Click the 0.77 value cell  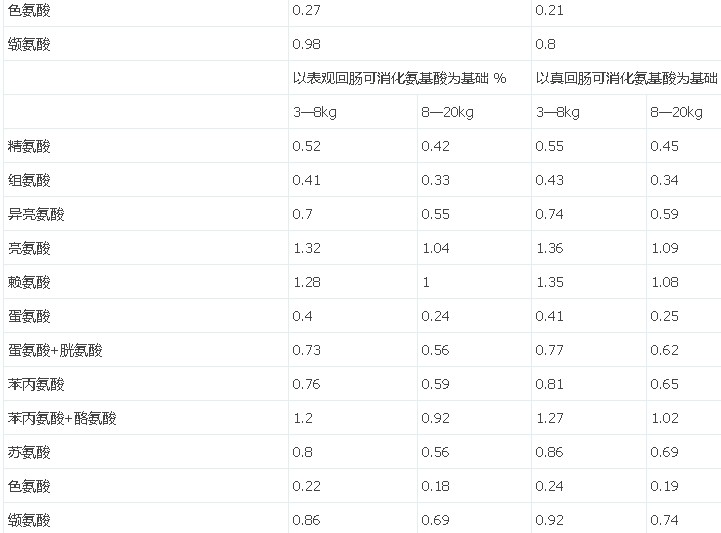point(551,350)
